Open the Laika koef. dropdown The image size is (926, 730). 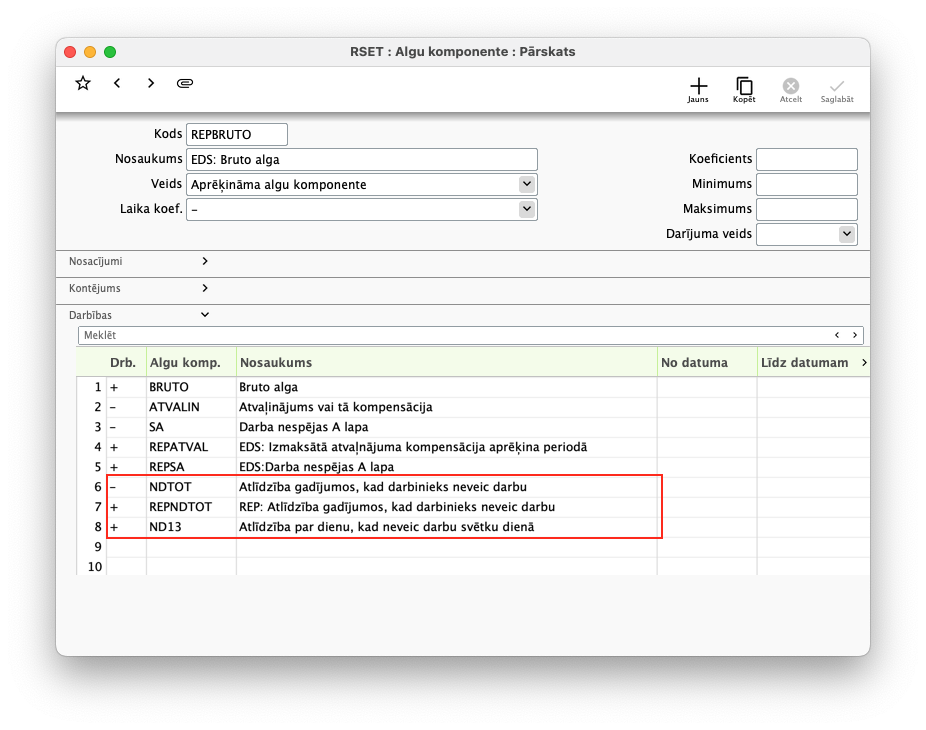point(527,209)
